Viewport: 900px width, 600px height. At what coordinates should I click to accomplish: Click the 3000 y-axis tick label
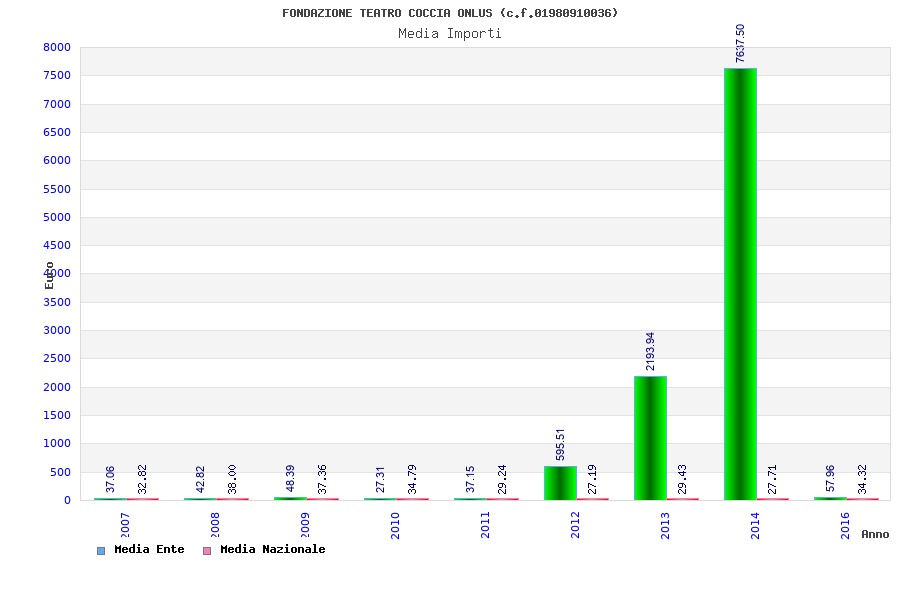coord(57,331)
